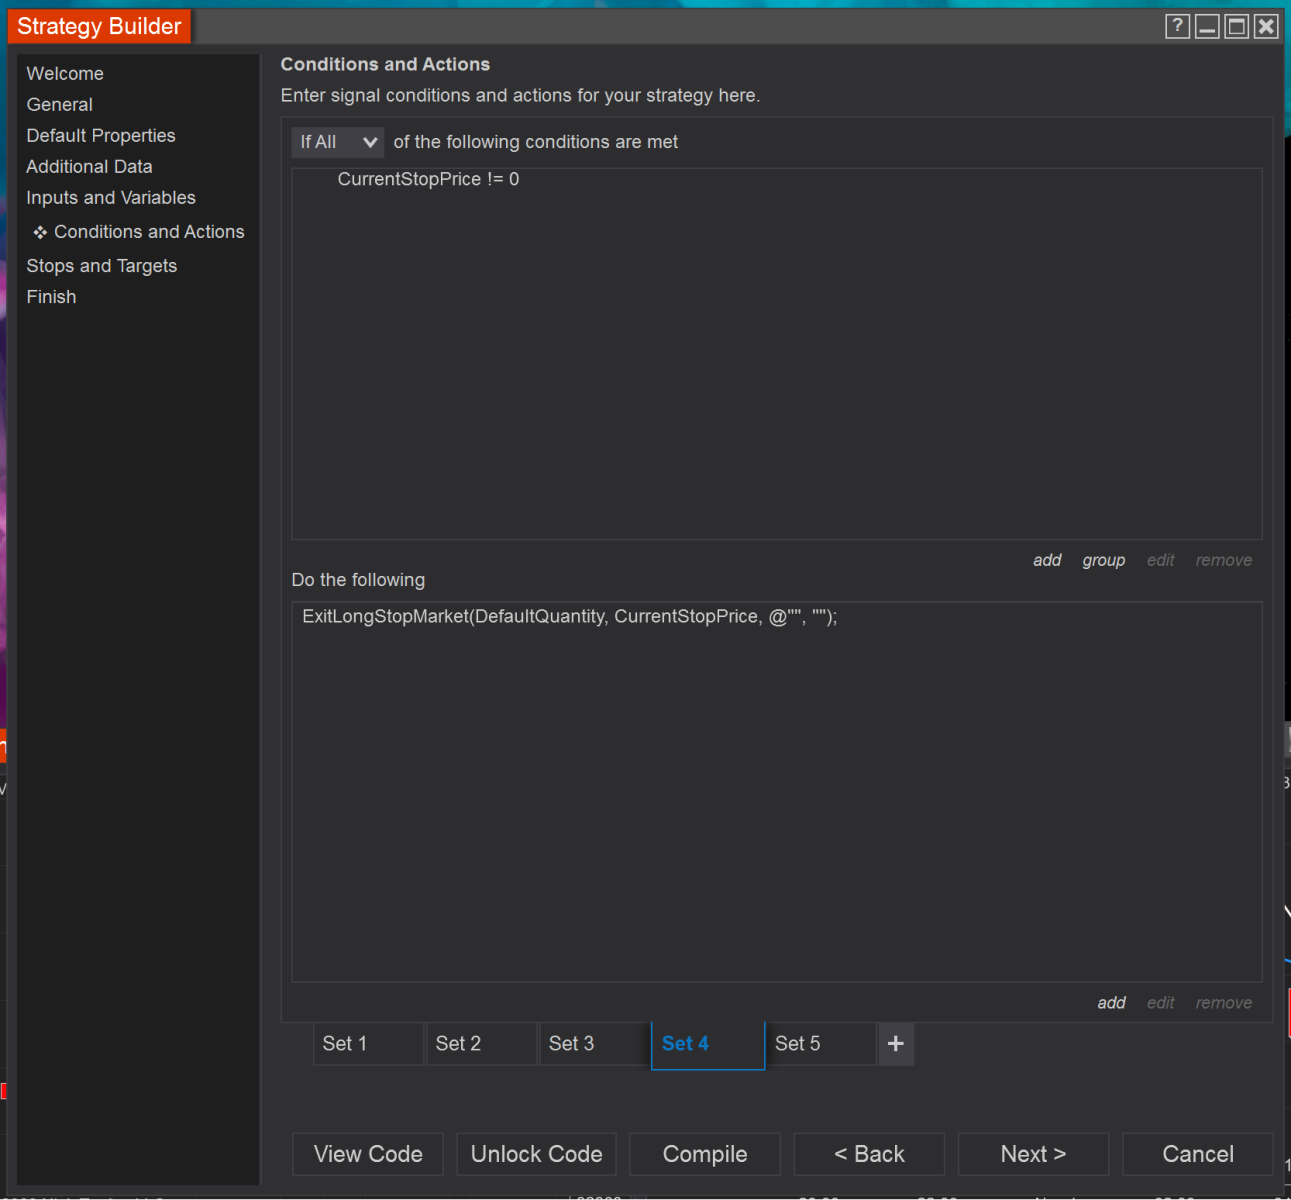Image resolution: width=1291 pixels, height=1200 pixels.
Task: Click remove link under actions list
Action: point(1224,1003)
